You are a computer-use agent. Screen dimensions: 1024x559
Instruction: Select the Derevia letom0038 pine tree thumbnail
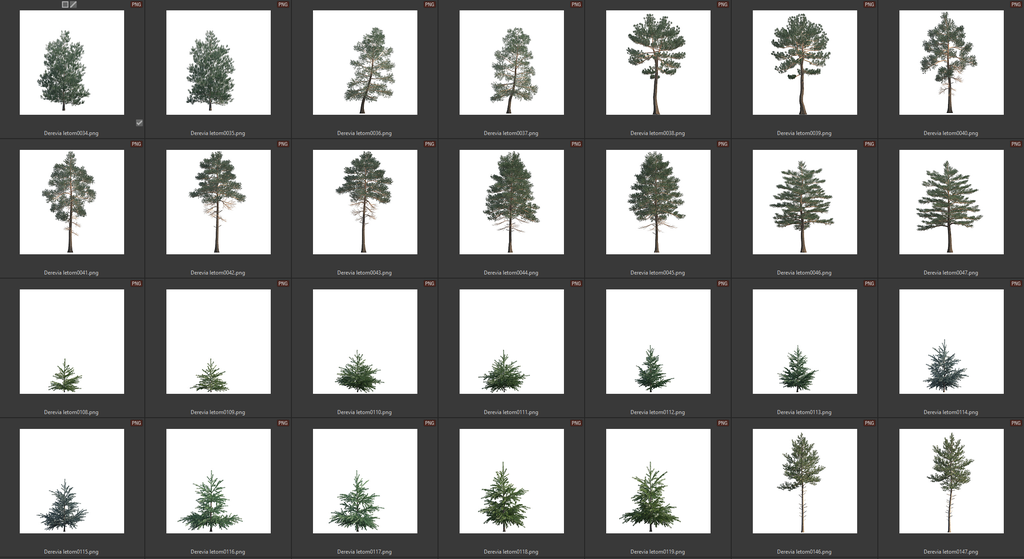[x=657, y=62]
